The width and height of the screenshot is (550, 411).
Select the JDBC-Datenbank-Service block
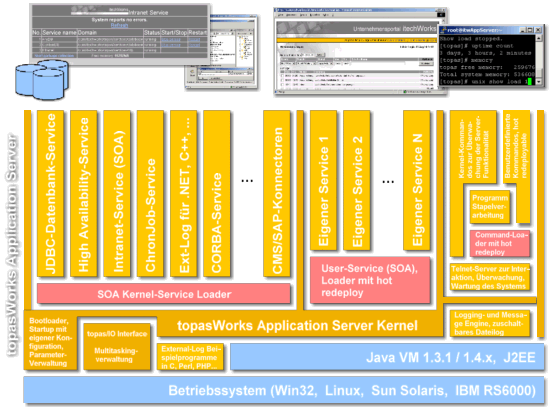pos(51,193)
